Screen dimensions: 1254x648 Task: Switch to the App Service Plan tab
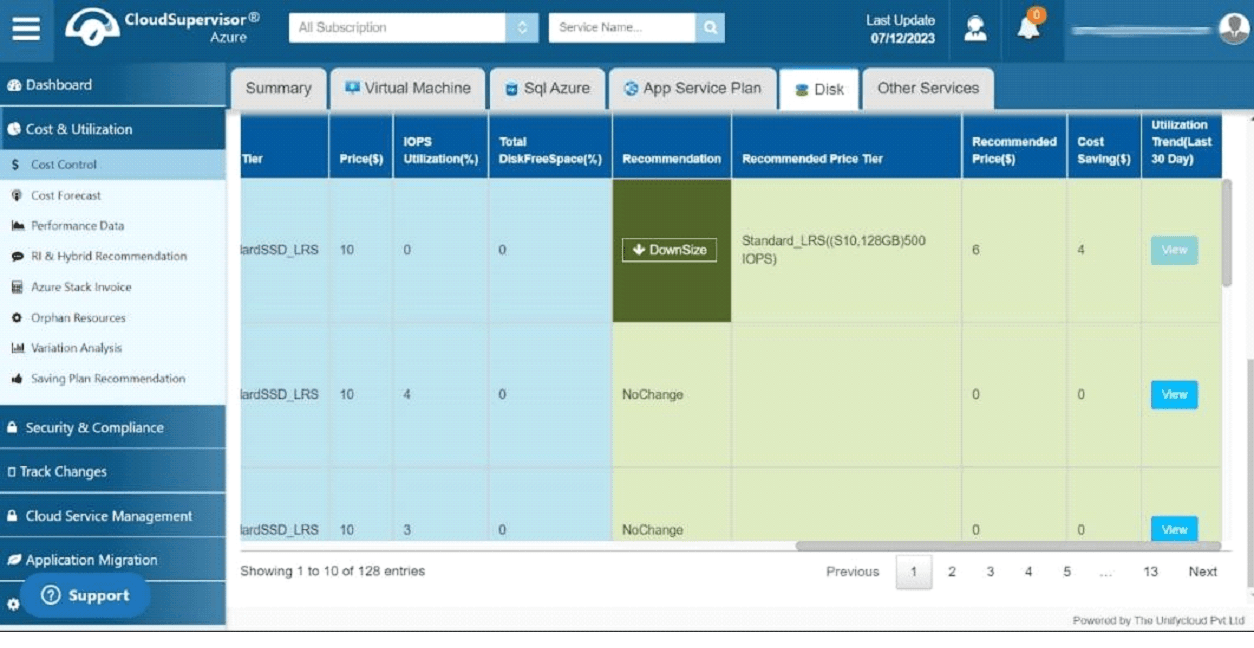tap(692, 88)
